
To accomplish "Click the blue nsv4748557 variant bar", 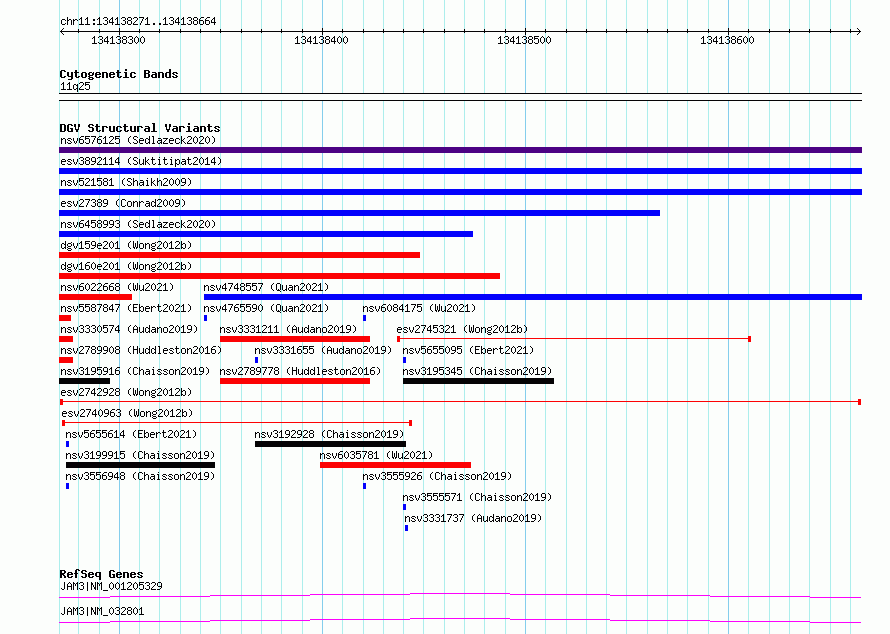I will point(533,297).
